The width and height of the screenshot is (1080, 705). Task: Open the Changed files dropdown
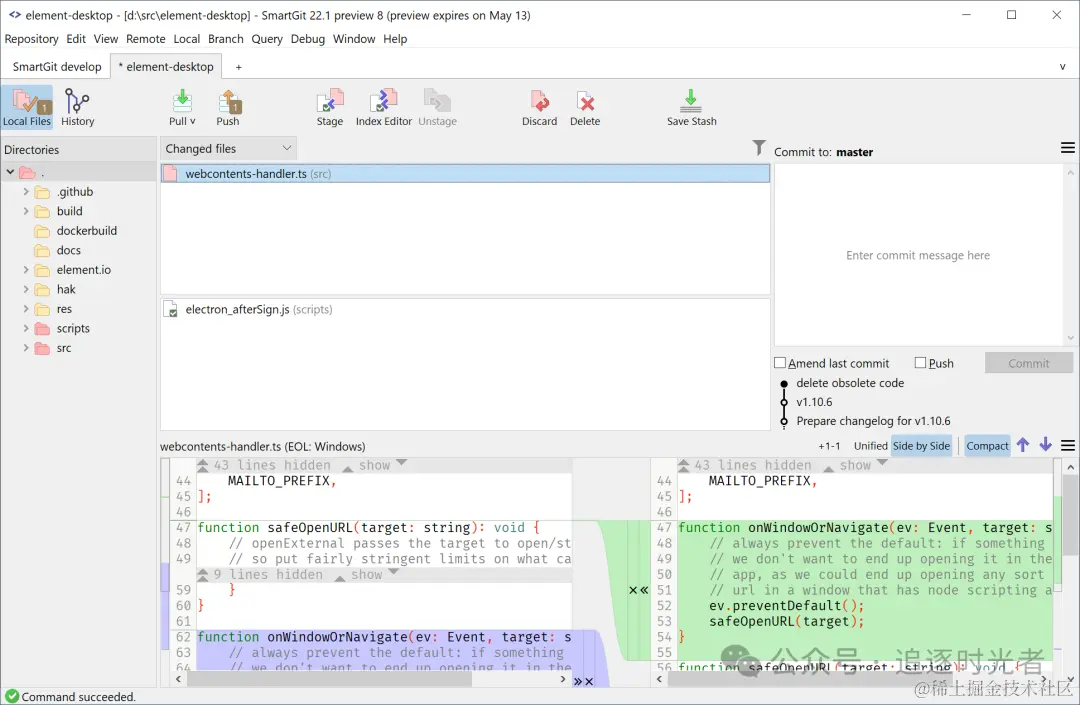(x=229, y=149)
